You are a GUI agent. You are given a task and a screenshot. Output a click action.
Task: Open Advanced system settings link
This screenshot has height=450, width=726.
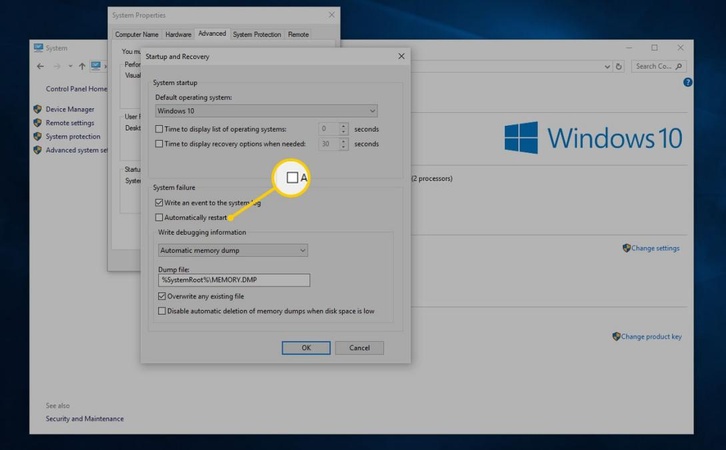click(76, 150)
